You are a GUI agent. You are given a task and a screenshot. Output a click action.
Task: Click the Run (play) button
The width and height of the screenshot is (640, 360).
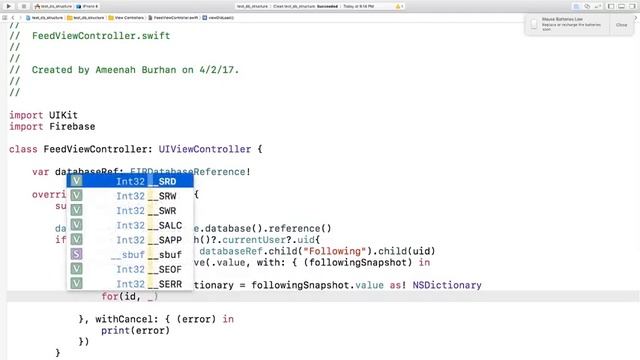point(9,6)
